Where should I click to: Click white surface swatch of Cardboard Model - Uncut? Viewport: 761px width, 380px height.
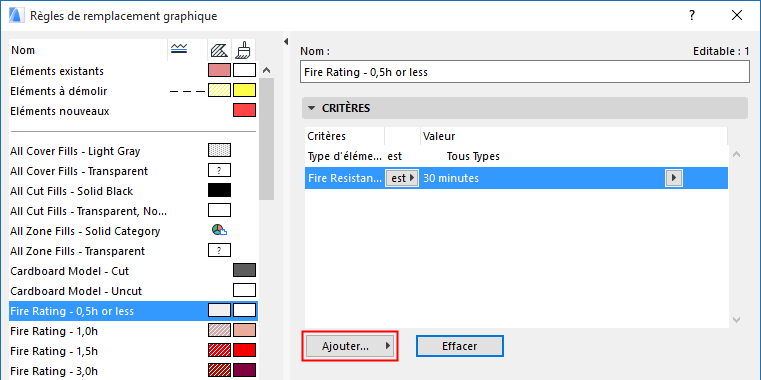[x=244, y=290]
